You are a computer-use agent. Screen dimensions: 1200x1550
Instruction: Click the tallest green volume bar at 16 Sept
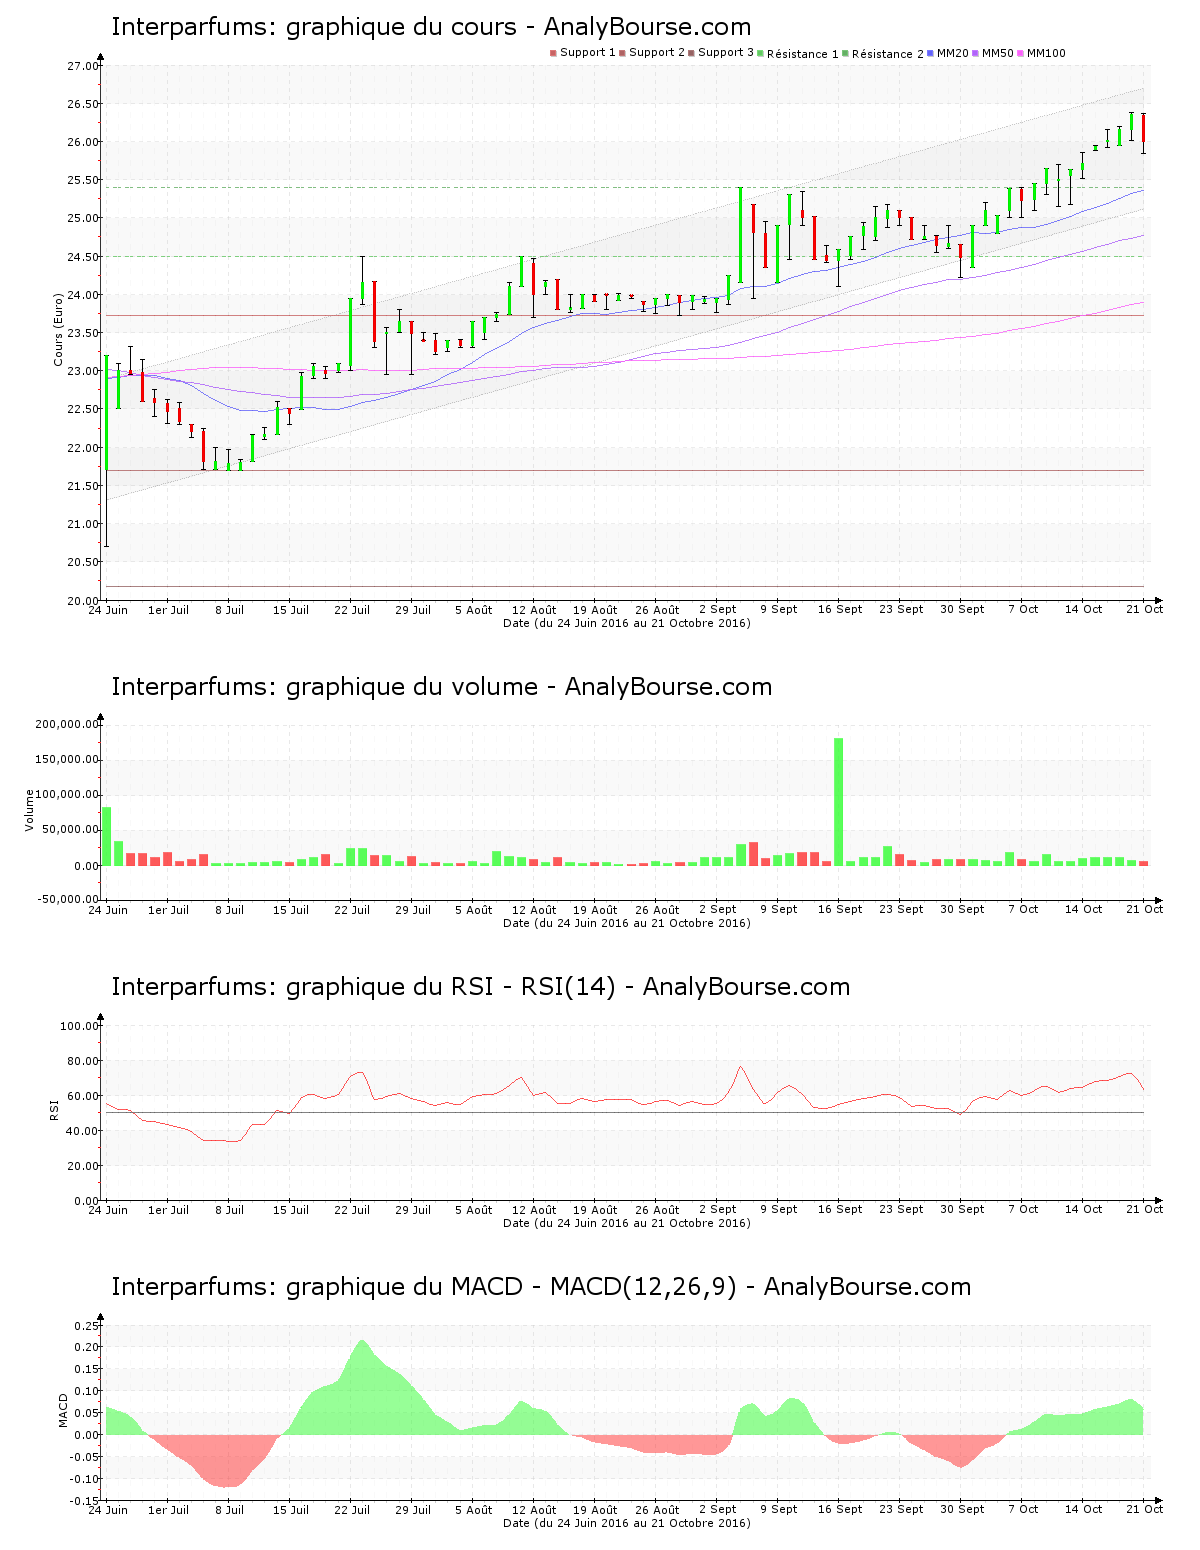[839, 802]
